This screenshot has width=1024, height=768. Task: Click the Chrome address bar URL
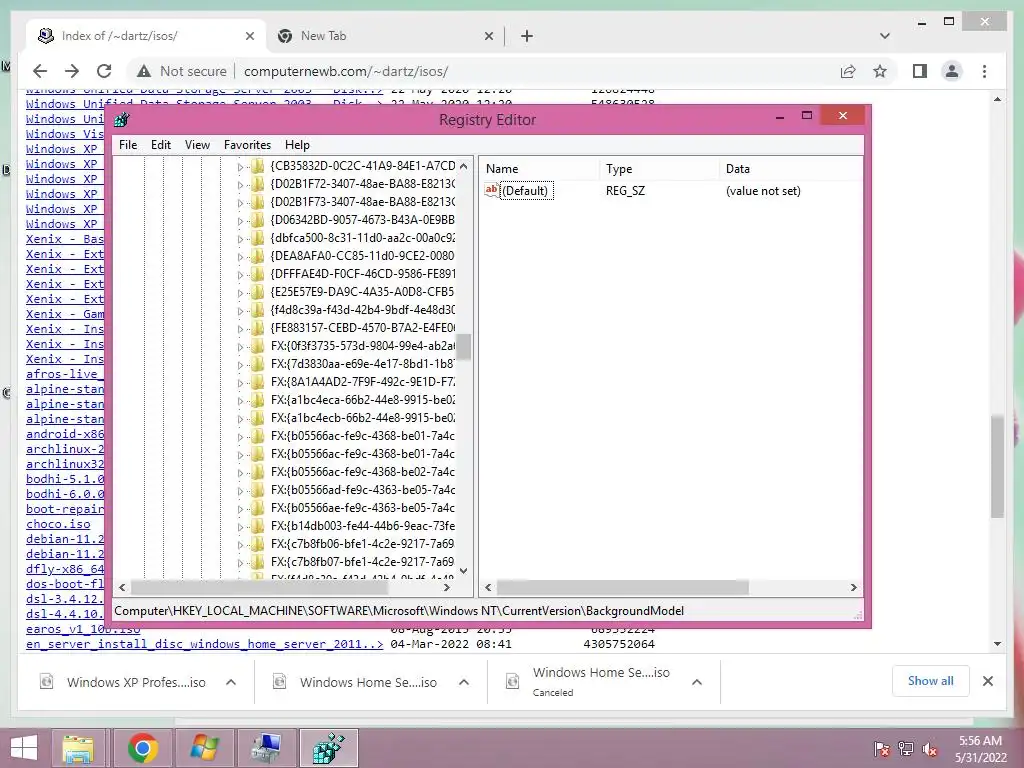point(345,71)
